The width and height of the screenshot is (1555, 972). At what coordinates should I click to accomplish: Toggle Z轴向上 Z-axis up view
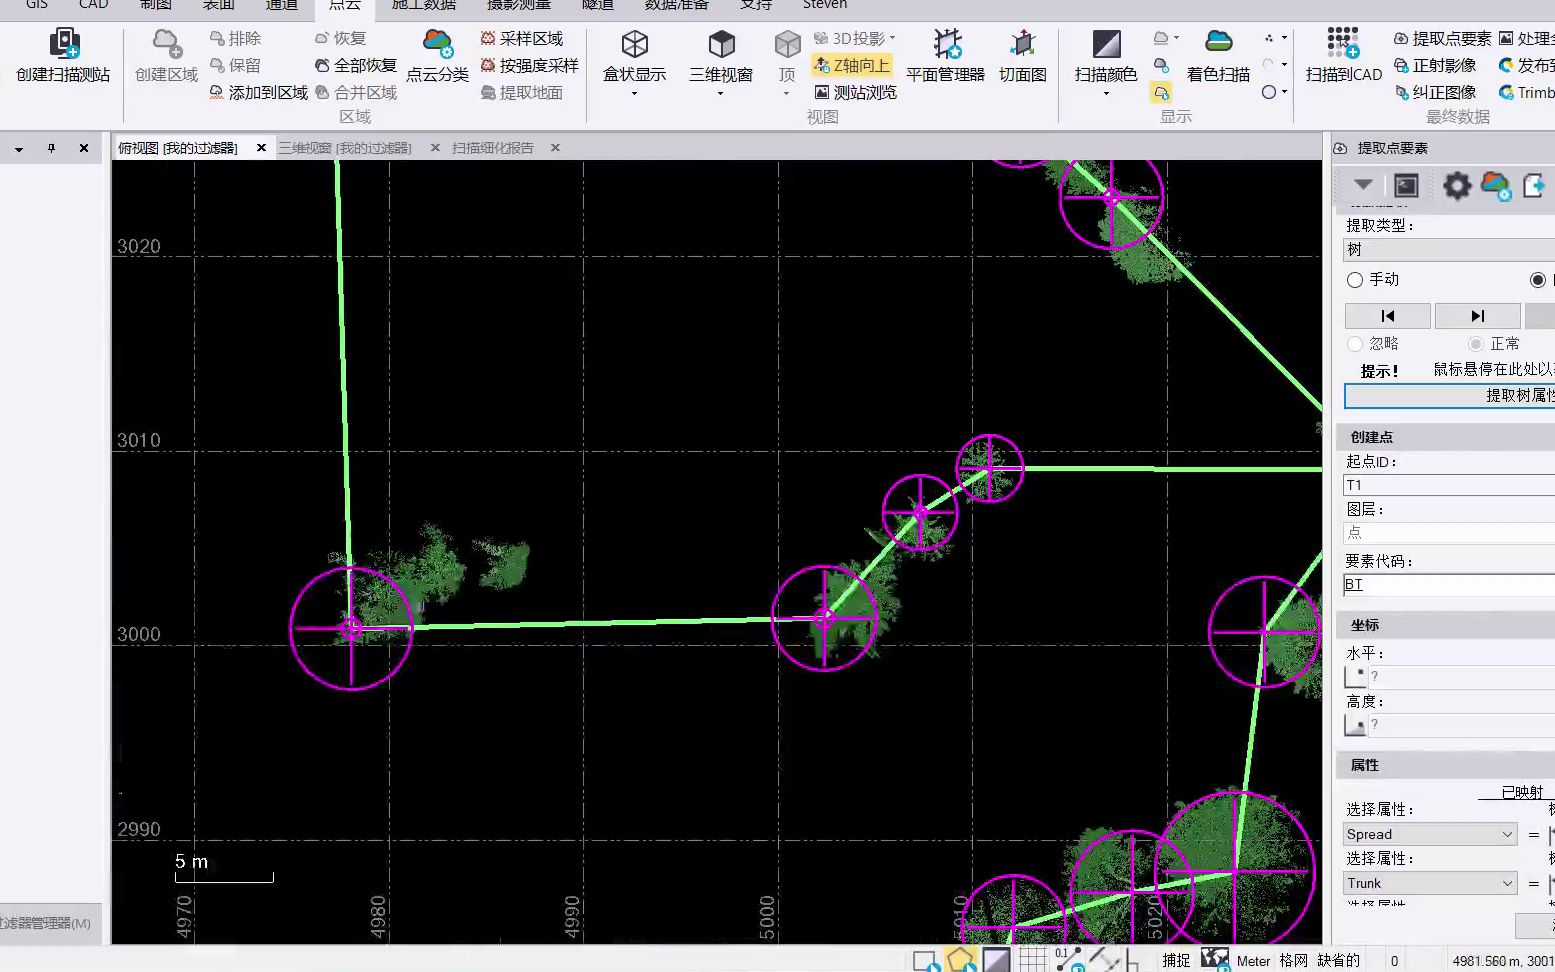click(852, 65)
